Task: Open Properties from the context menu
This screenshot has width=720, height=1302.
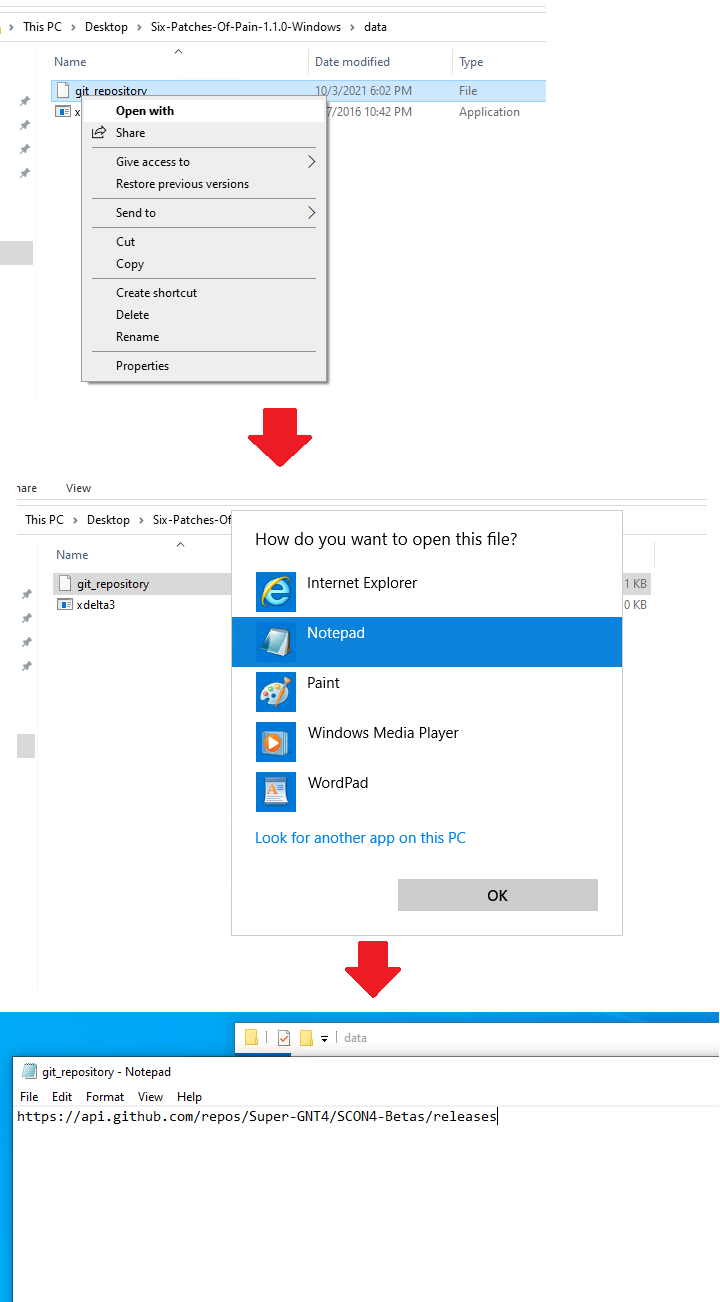Action: coord(142,366)
